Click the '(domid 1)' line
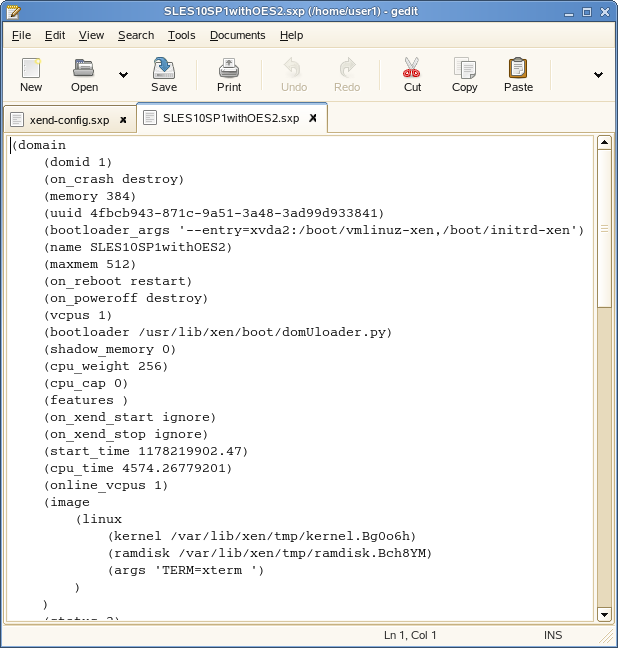The width and height of the screenshot is (618, 648). [x=78, y=162]
